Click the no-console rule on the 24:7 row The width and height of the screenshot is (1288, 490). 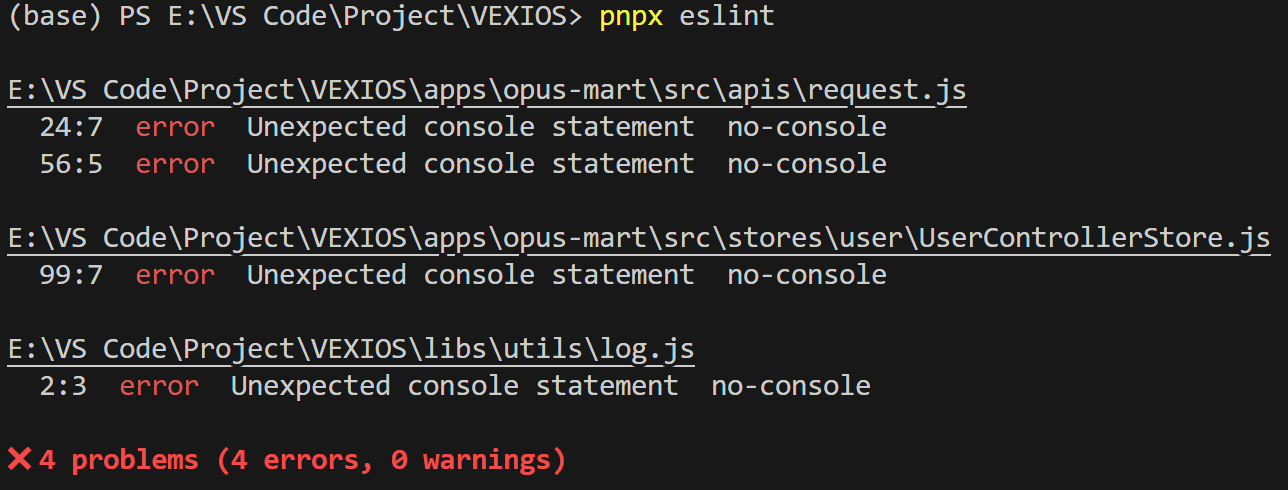click(806, 127)
